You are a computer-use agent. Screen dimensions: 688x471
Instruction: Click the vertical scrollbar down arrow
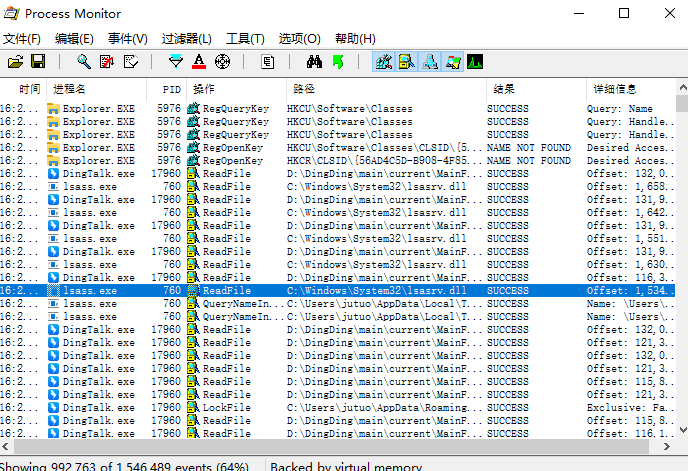click(x=682, y=430)
